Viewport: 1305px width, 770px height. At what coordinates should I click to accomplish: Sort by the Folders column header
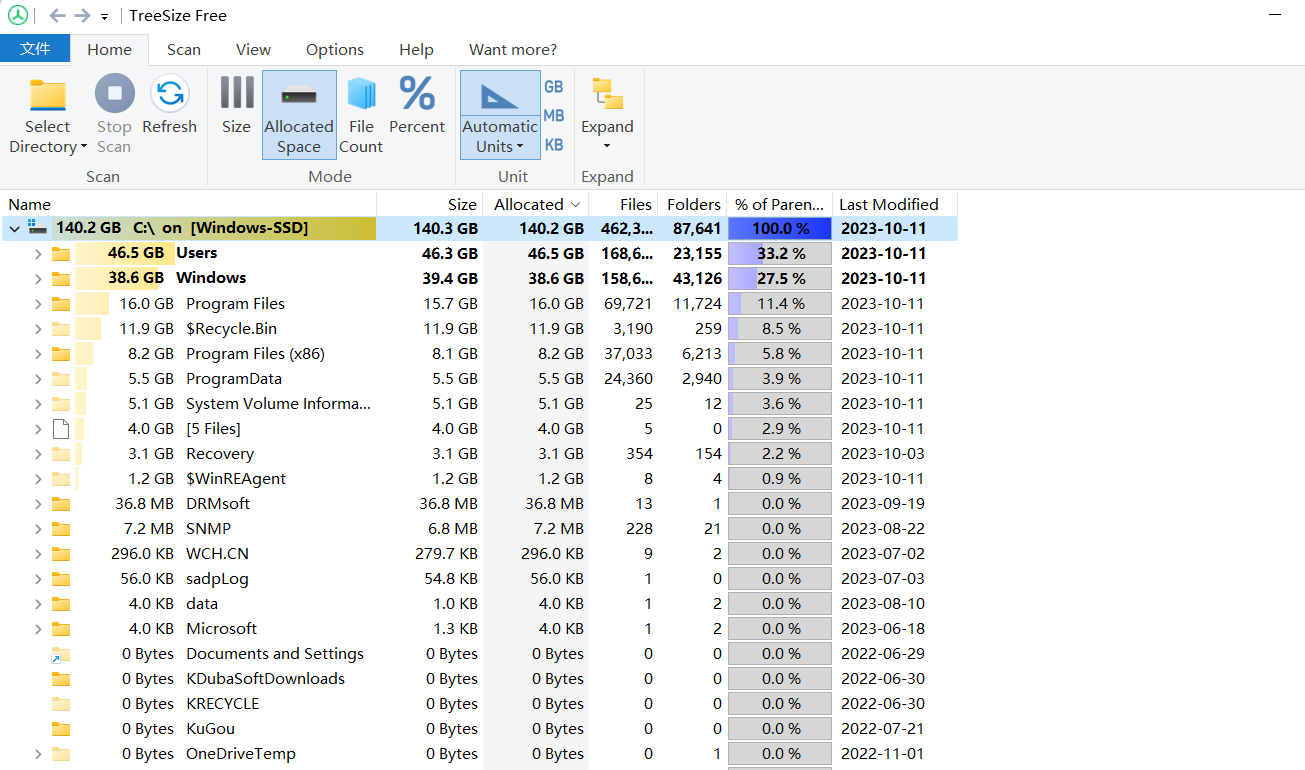[693, 204]
